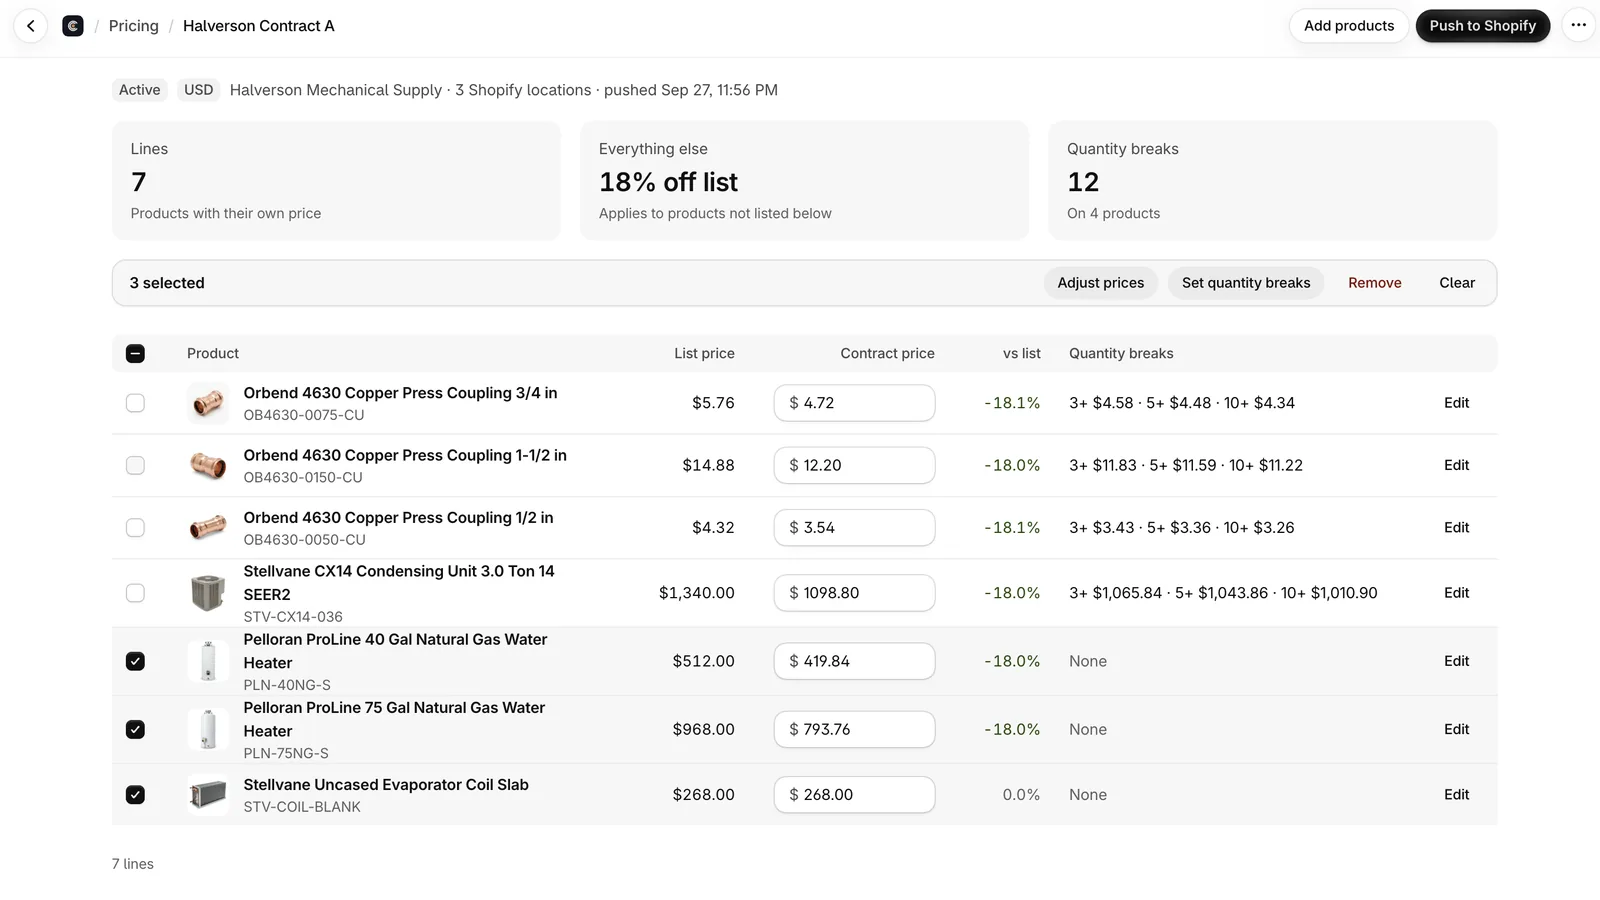
Task: Click the Stellvane condensing unit thumbnail
Action: pos(208,593)
